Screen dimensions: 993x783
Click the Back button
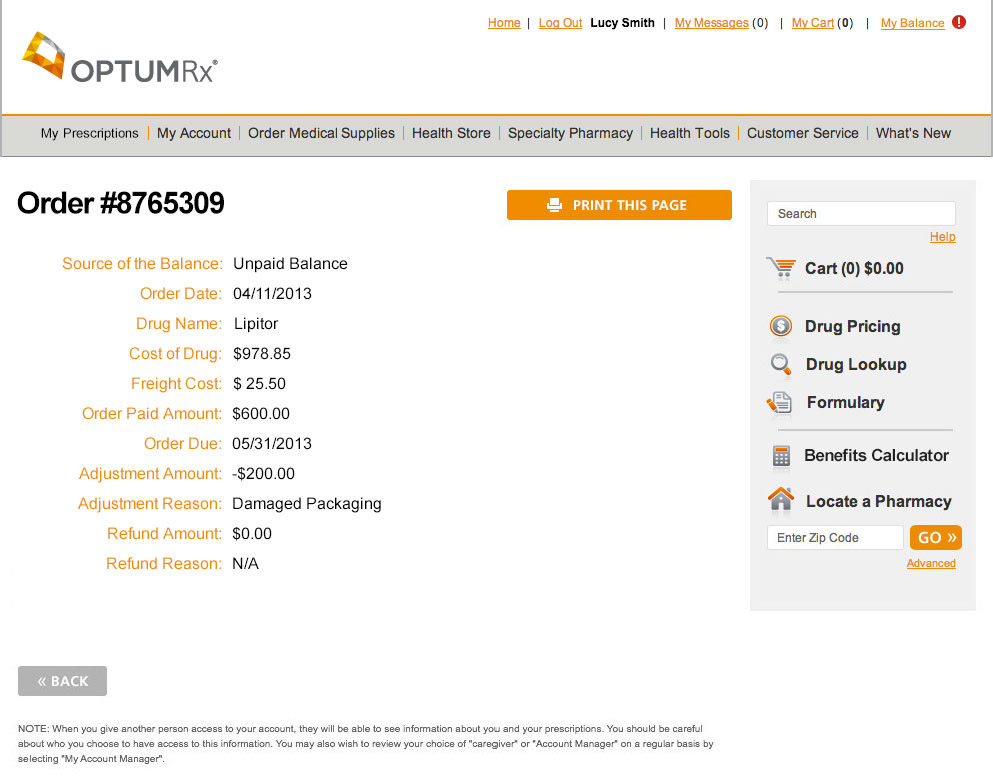[62, 681]
